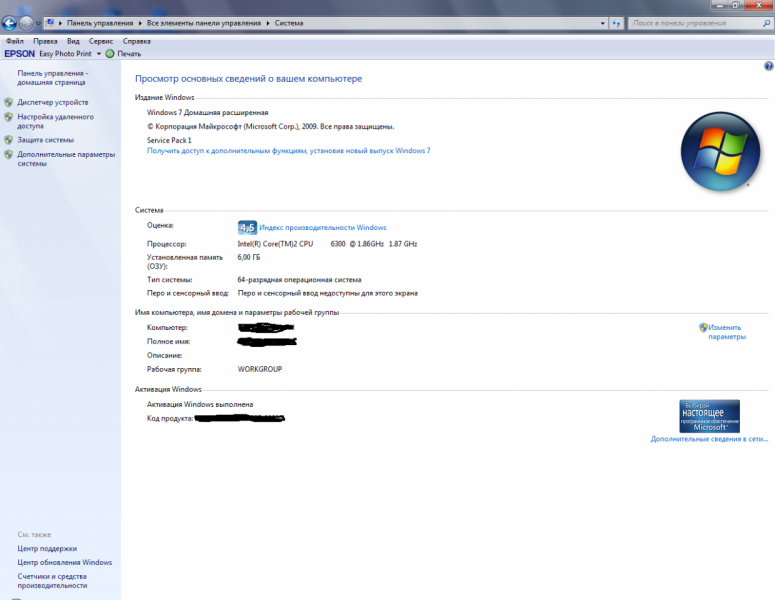Open the 'Вид' menu
Screen dimensions: 775x600
(73, 41)
